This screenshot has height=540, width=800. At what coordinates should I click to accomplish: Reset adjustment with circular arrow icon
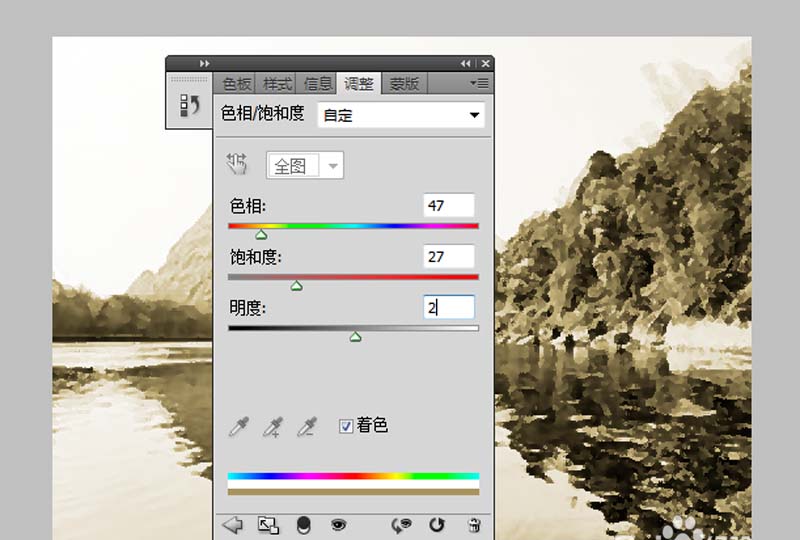[437, 525]
